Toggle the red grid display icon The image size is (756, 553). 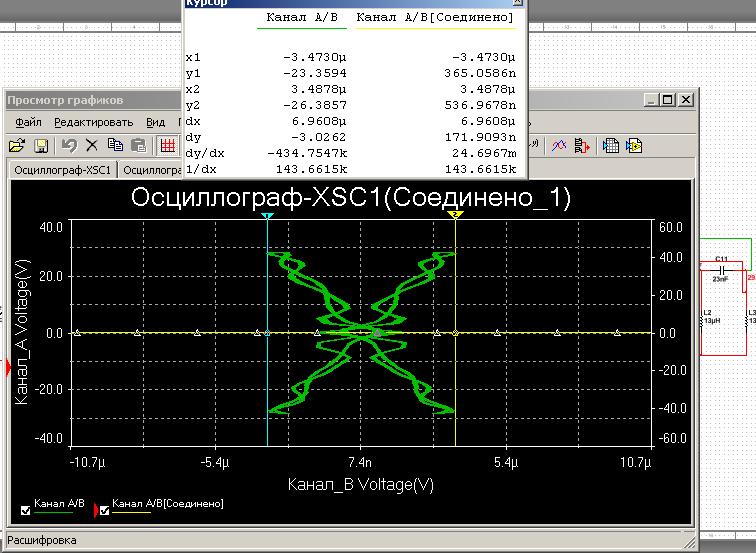point(167,145)
